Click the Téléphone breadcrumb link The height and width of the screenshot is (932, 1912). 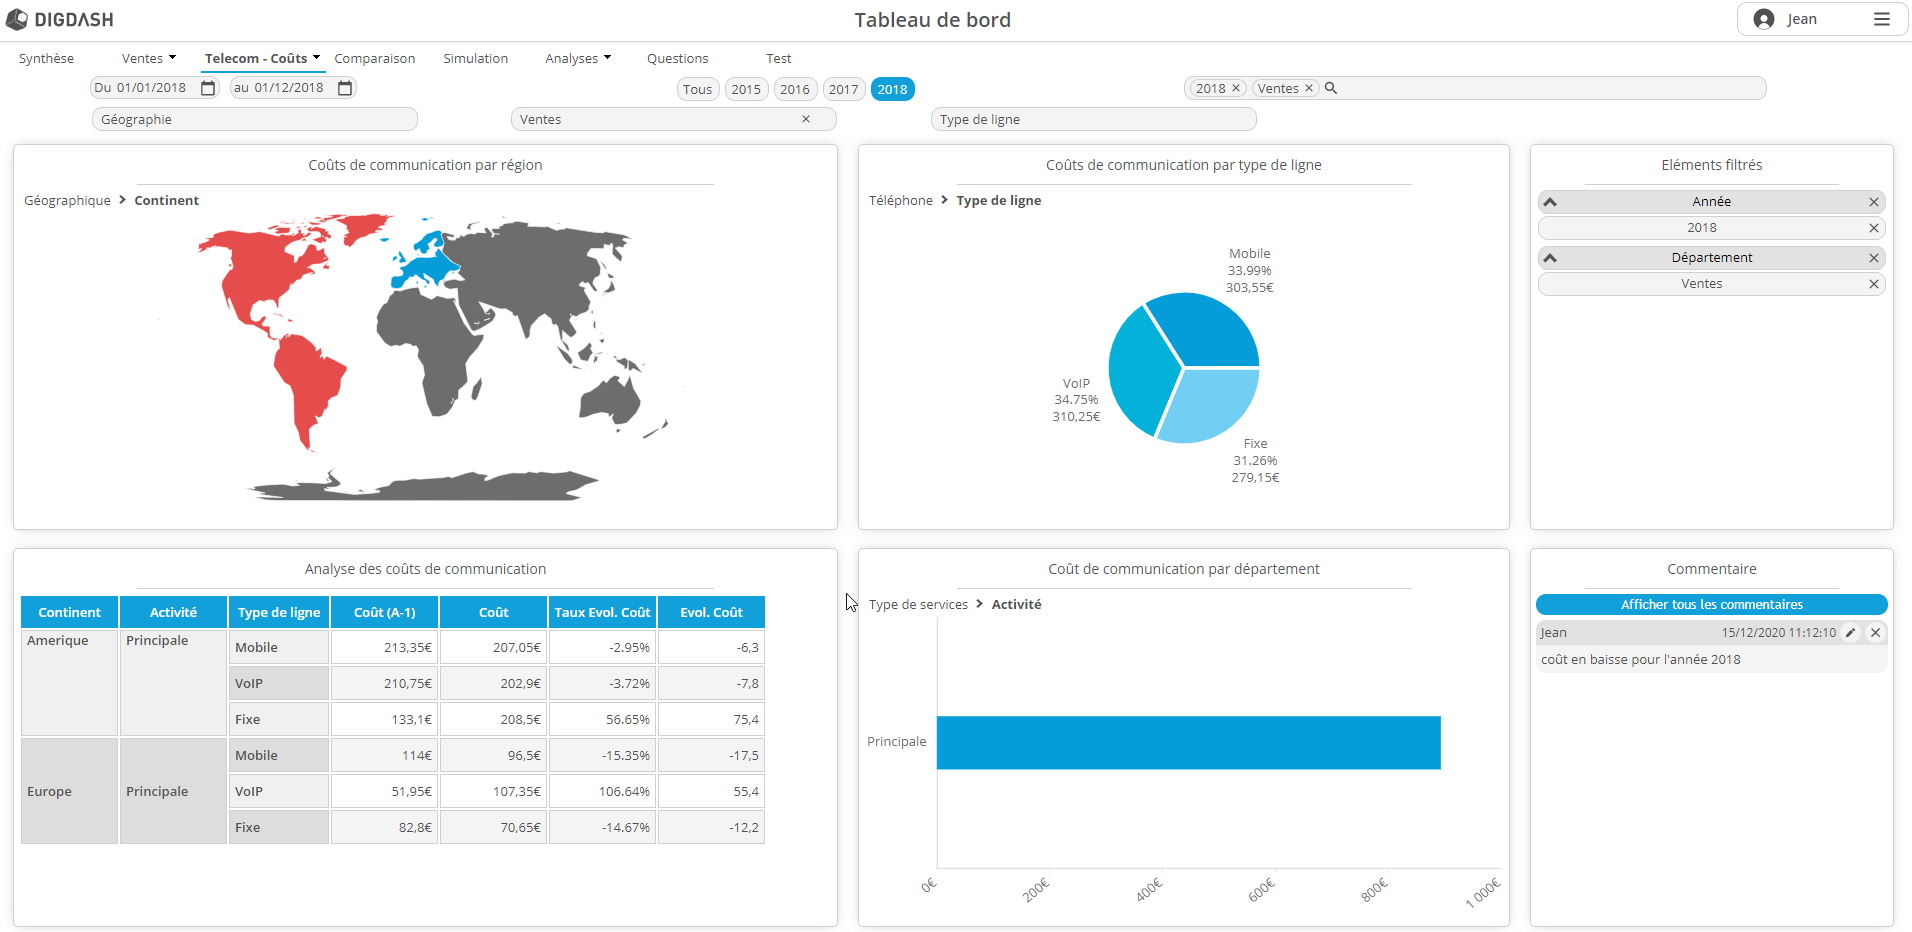pyautogui.click(x=900, y=200)
